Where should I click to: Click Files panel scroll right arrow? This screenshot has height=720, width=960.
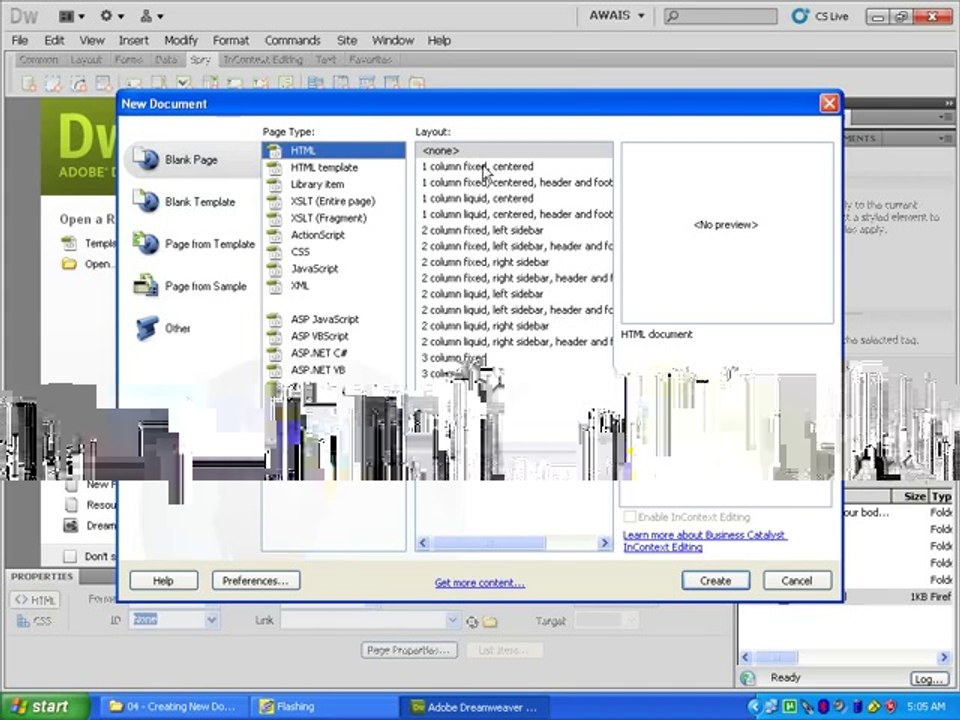pos(945,658)
